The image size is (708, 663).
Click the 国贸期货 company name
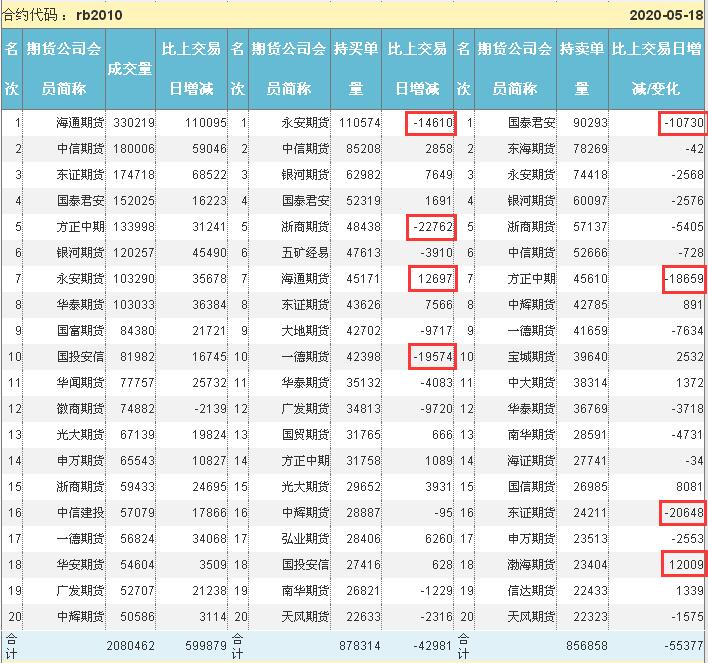click(x=305, y=435)
